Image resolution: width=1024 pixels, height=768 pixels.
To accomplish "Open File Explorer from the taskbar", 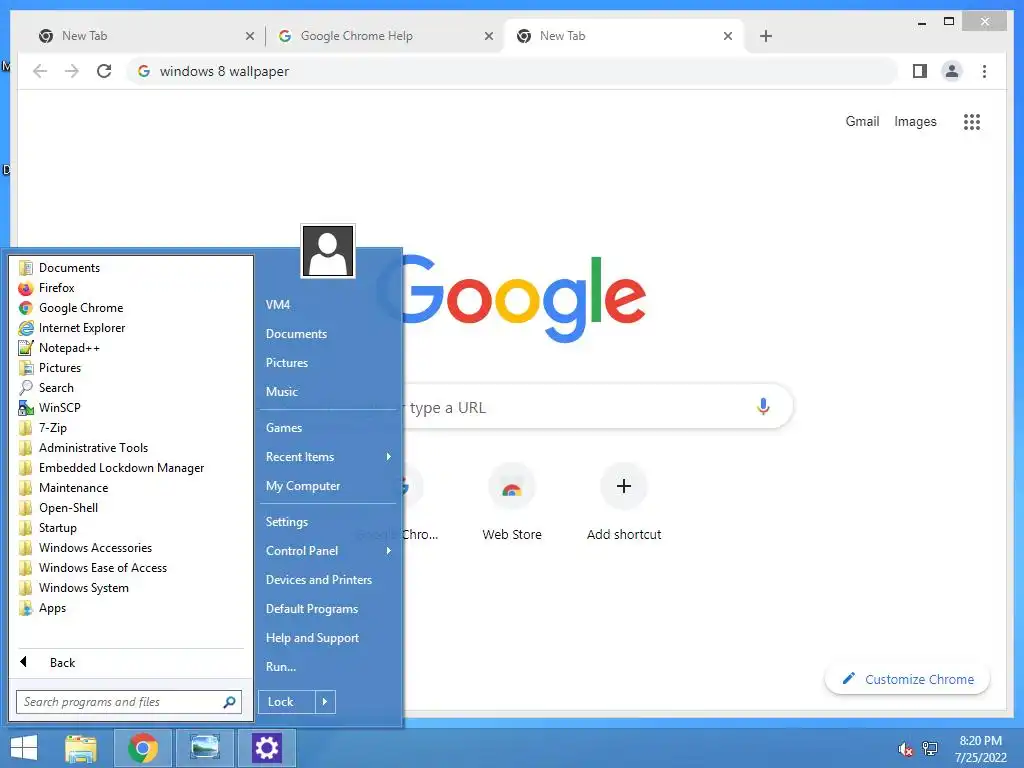I will (x=81, y=748).
